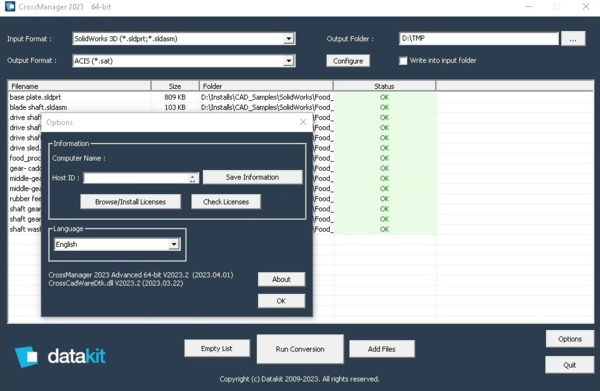Screen dimensions: 600x391
Task: Open the Input Format dropdown
Action: [289, 39]
